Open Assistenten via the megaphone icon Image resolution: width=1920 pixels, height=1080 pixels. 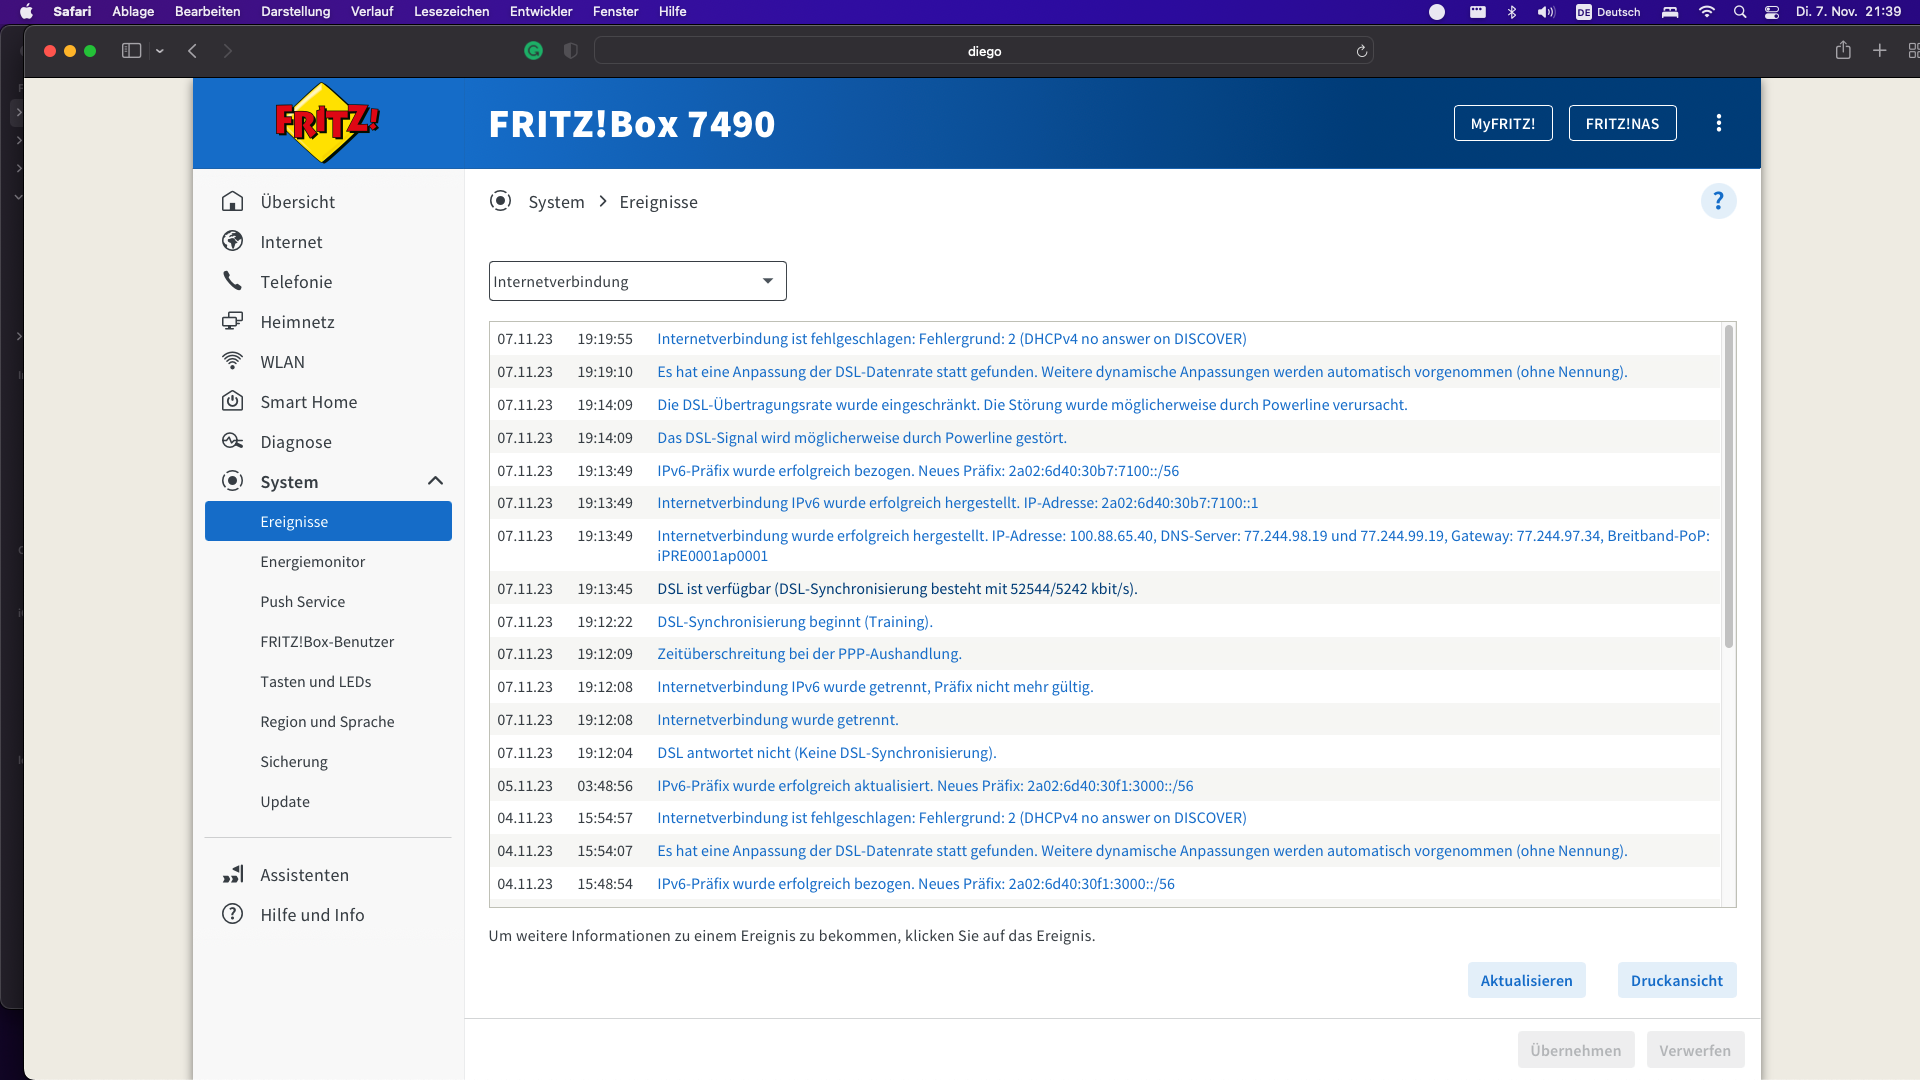[232, 874]
